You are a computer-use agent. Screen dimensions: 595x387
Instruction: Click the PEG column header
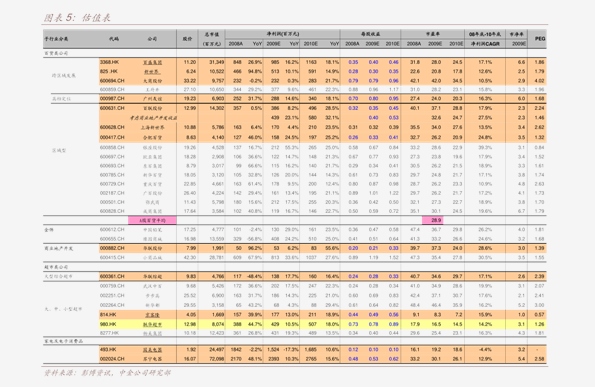point(540,39)
